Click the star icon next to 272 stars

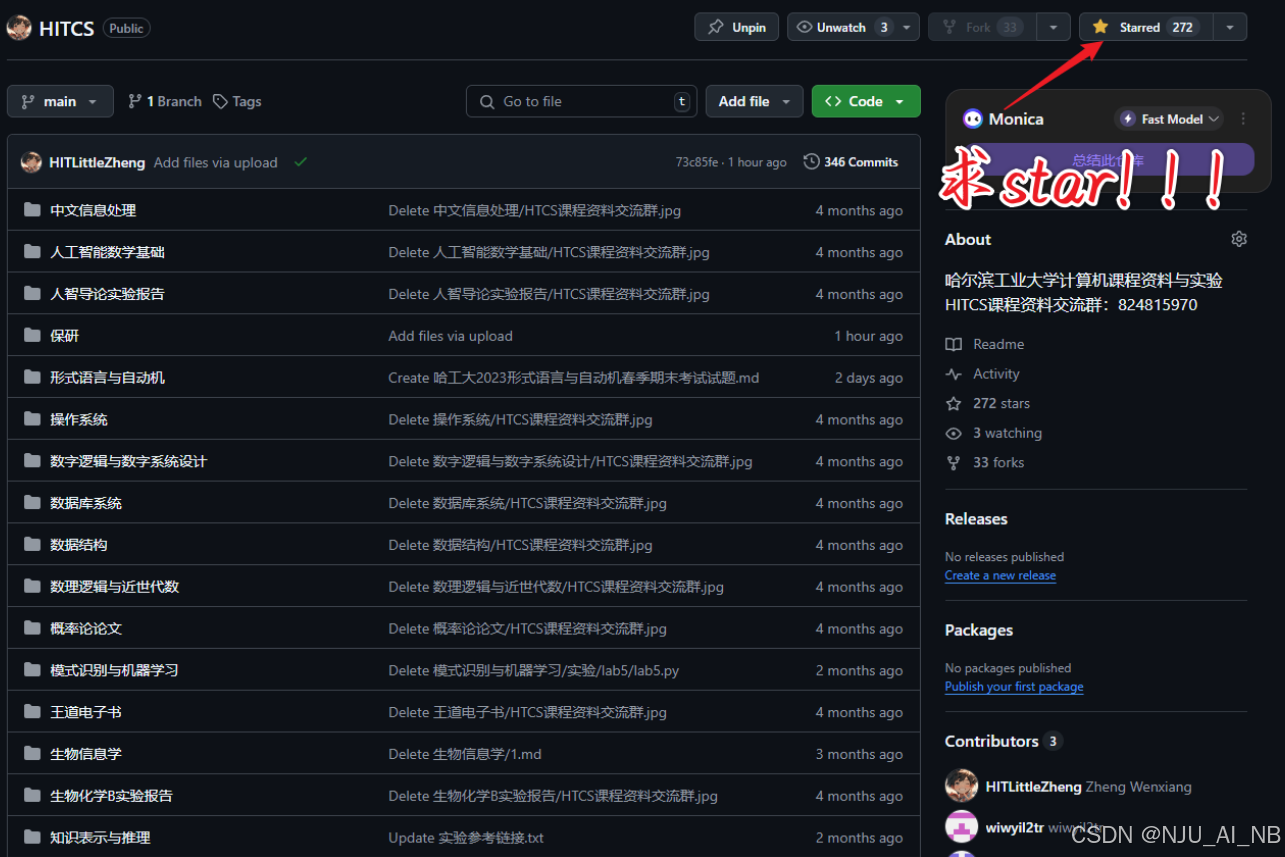(953, 403)
